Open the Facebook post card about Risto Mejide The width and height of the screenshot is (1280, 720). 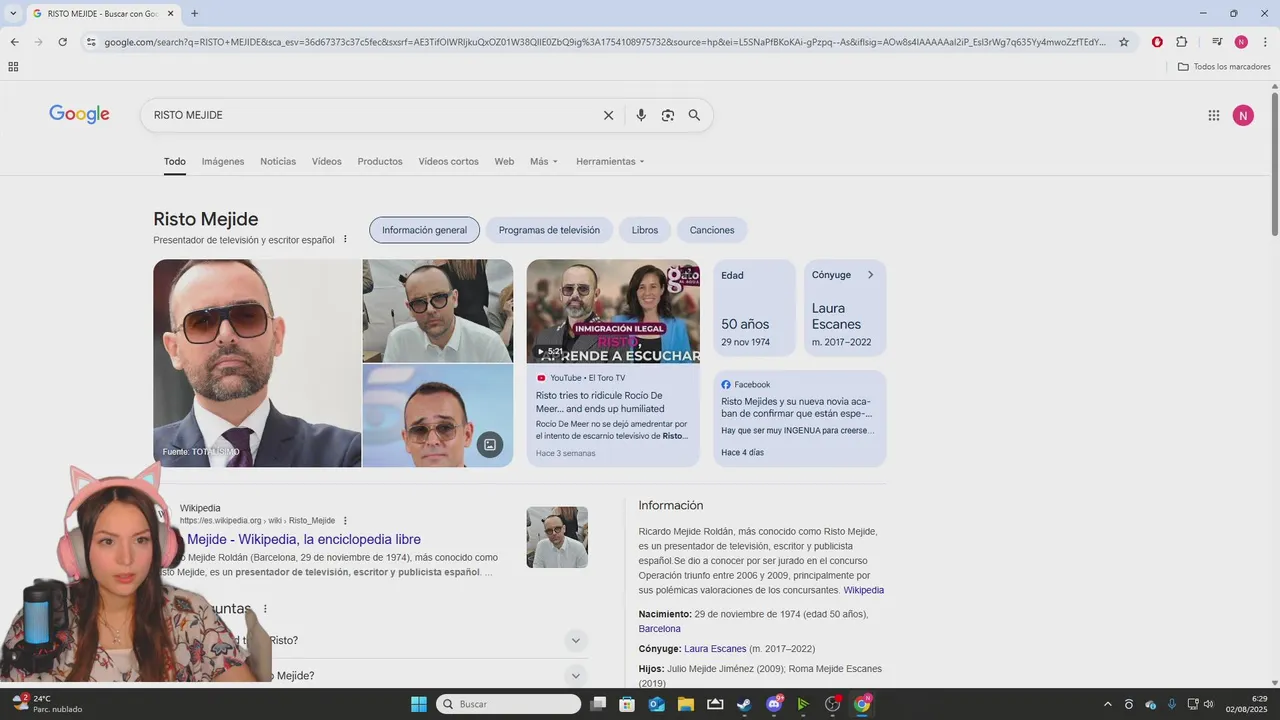click(800, 419)
